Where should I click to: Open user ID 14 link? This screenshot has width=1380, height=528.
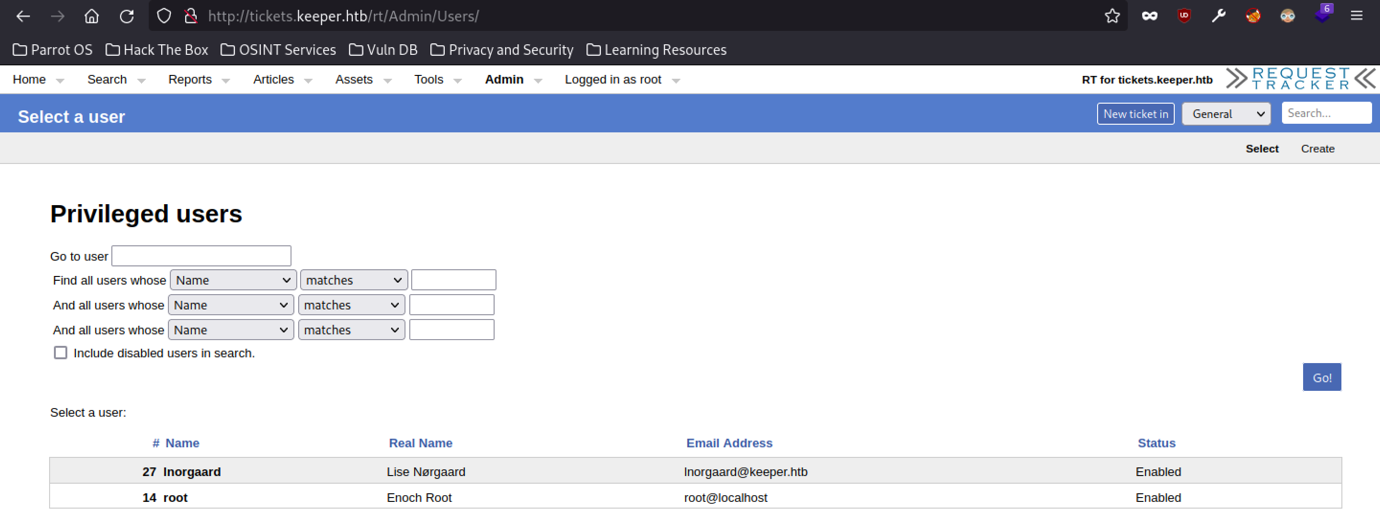[x=149, y=497]
